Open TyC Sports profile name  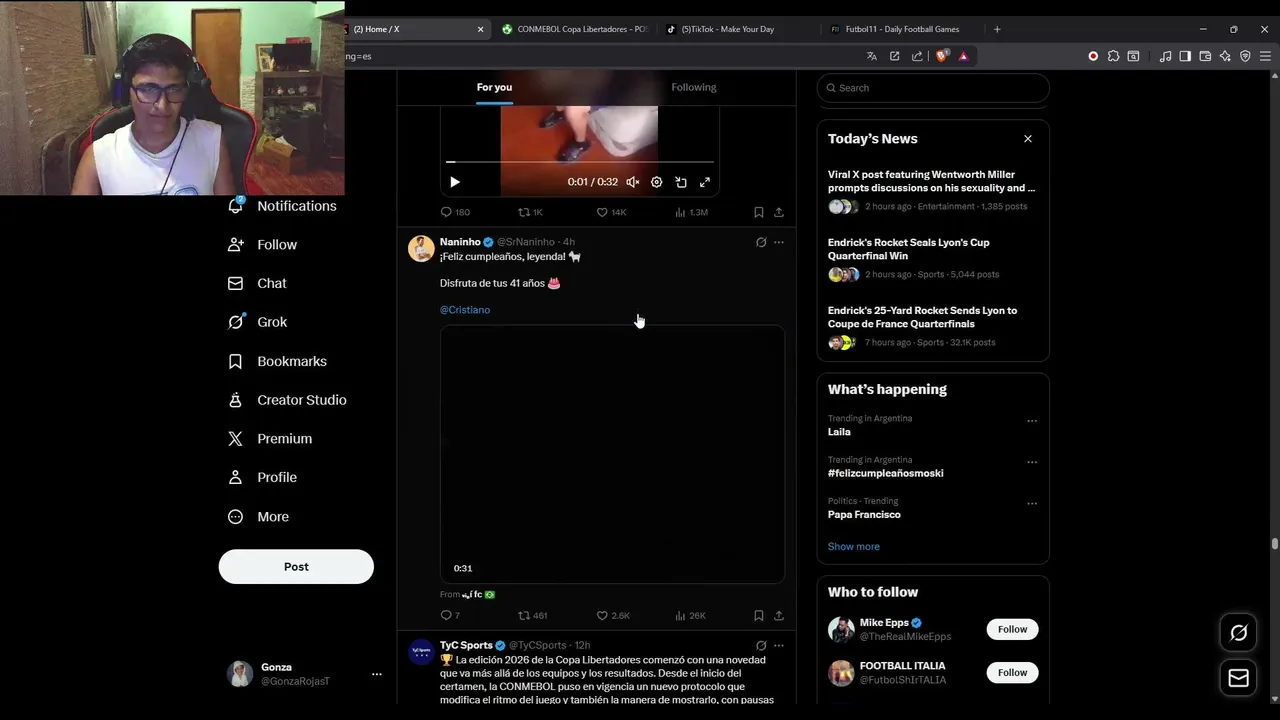(466, 645)
